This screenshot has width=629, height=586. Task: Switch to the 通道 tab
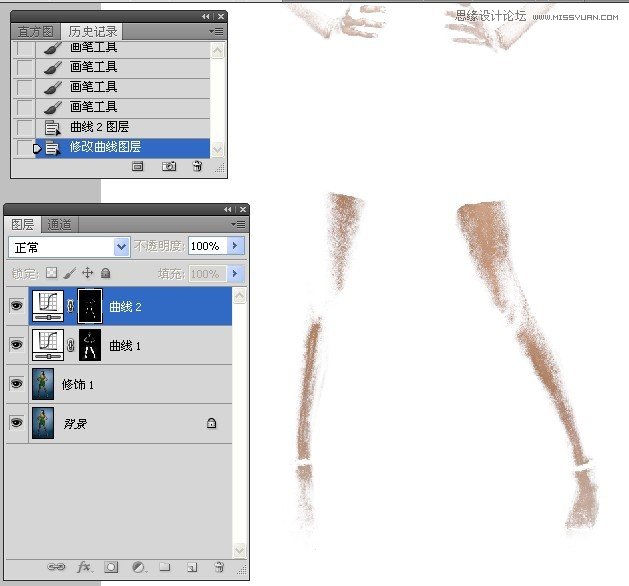pyautogui.click(x=60, y=225)
